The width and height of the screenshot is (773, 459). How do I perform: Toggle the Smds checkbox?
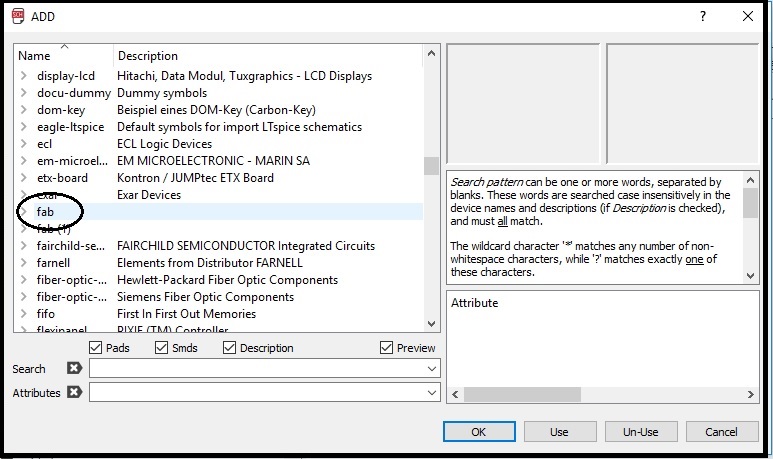(x=161, y=348)
